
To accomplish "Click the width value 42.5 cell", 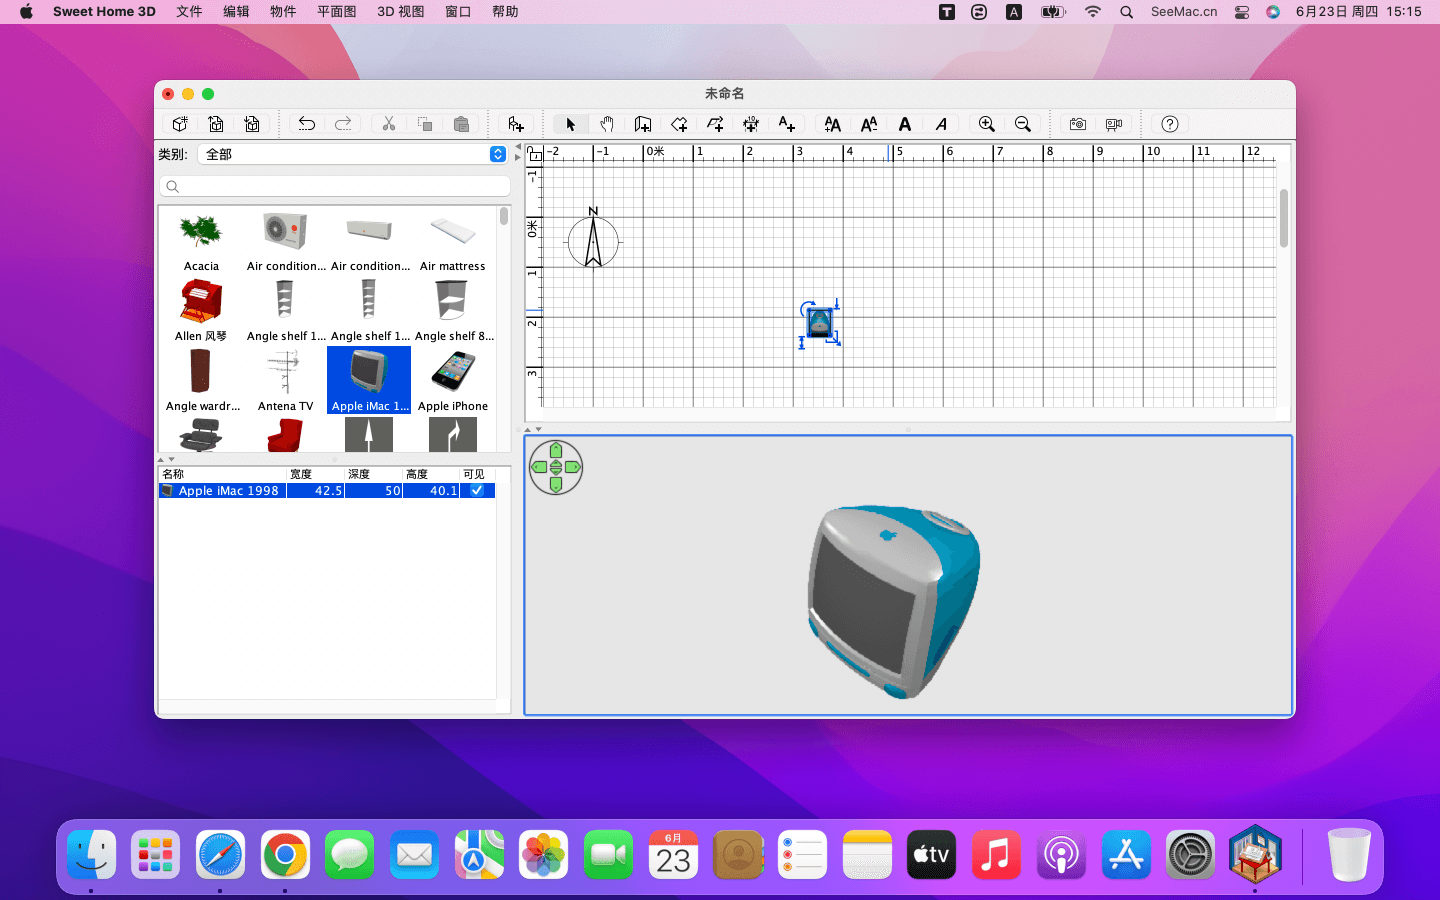I will (x=315, y=490).
